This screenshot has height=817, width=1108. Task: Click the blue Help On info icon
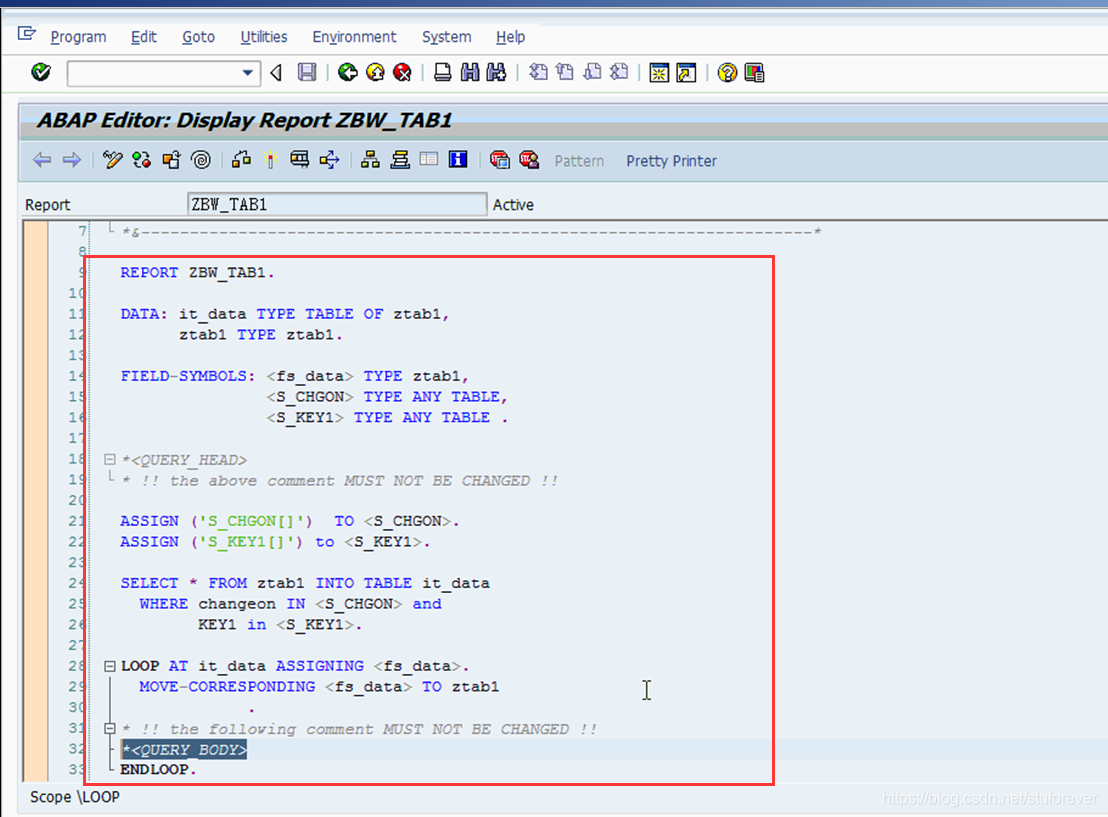[x=458, y=159]
